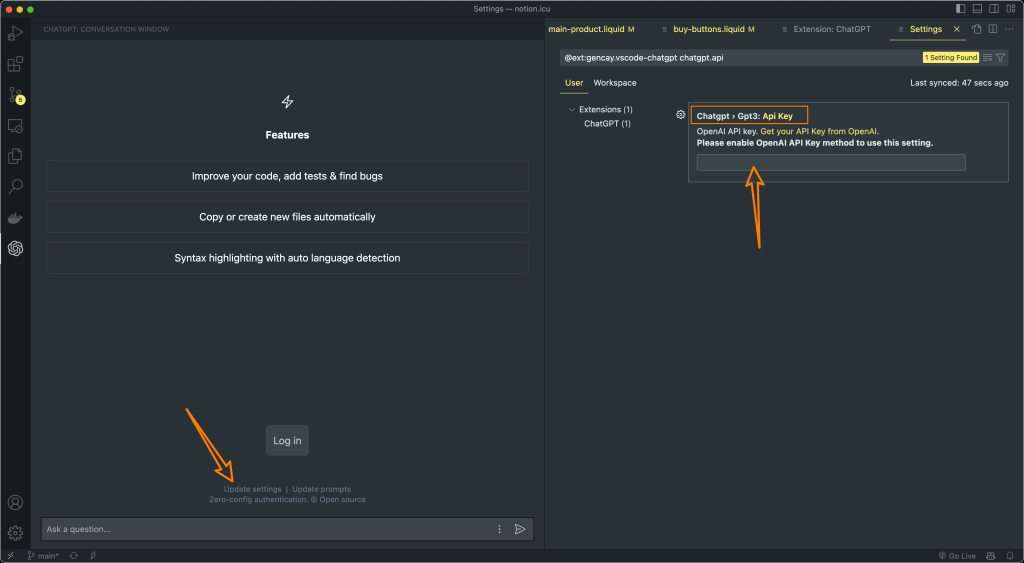Image resolution: width=1024 pixels, height=563 pixels.
Task: Collapse the Extensions (1) tree node
Action: point(572,109)
